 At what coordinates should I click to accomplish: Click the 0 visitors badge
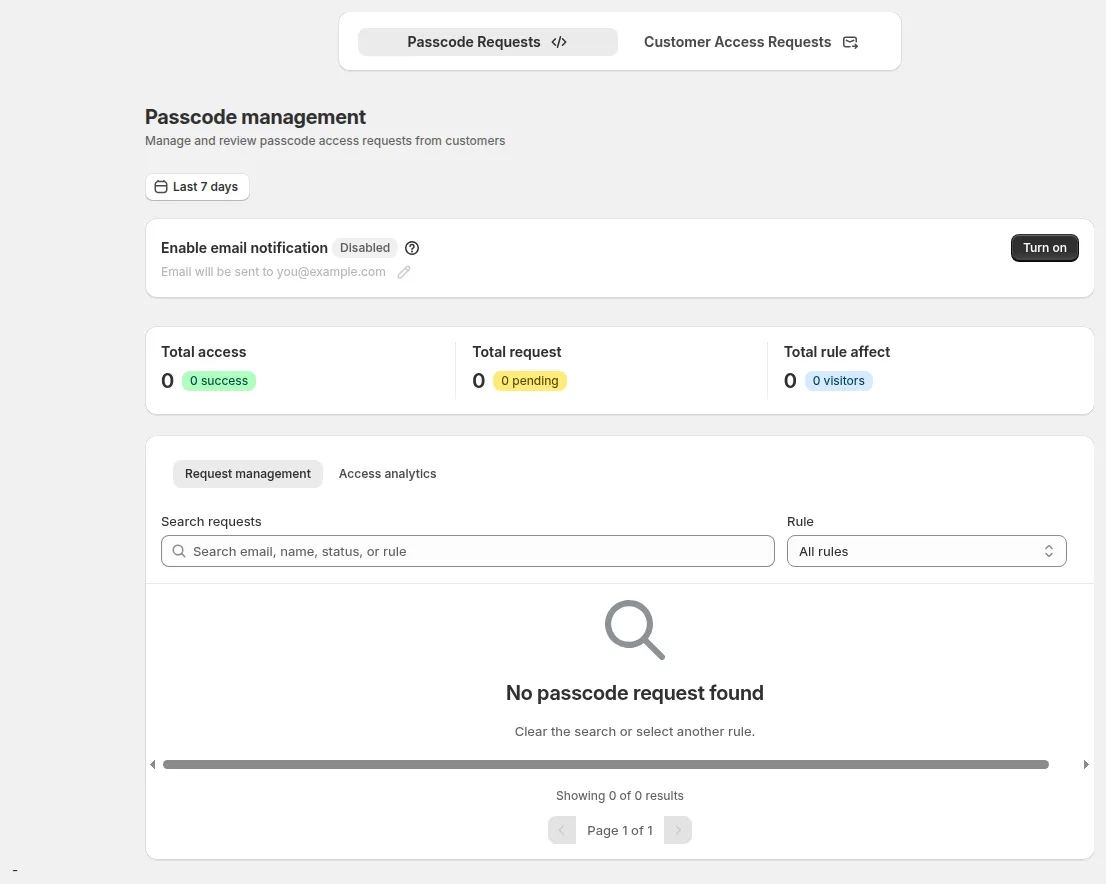pyautogui.click(x=839, y=381)
